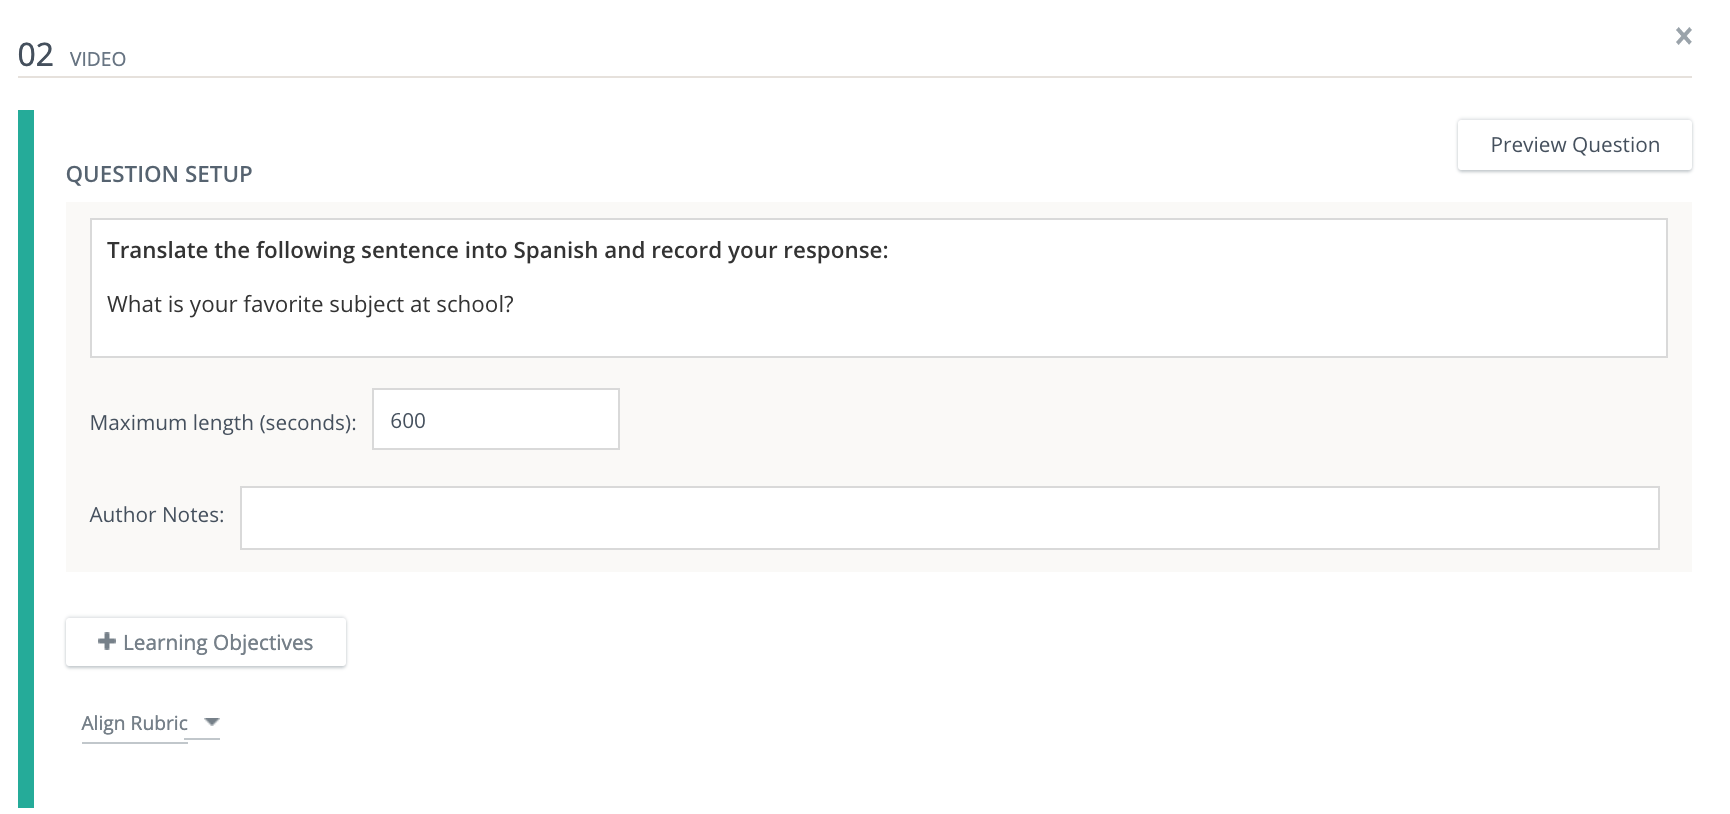Click the QUESTION SETUP heading

pos(159,174)
